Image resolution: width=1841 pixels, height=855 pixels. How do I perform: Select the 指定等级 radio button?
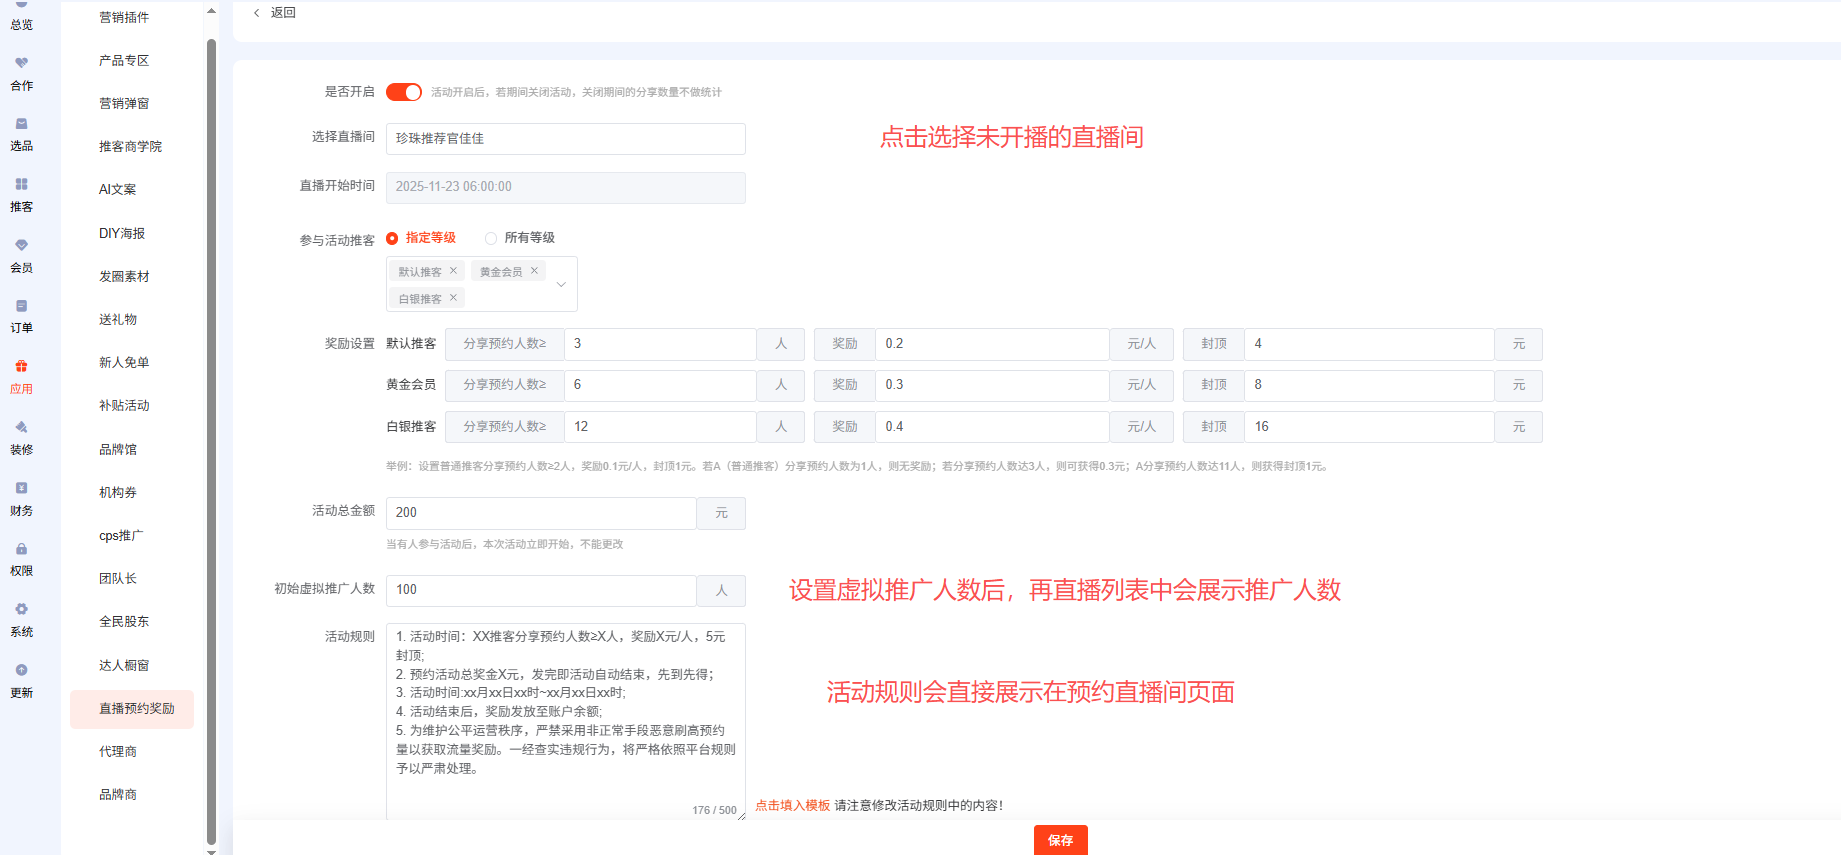[x=392, y=238]
